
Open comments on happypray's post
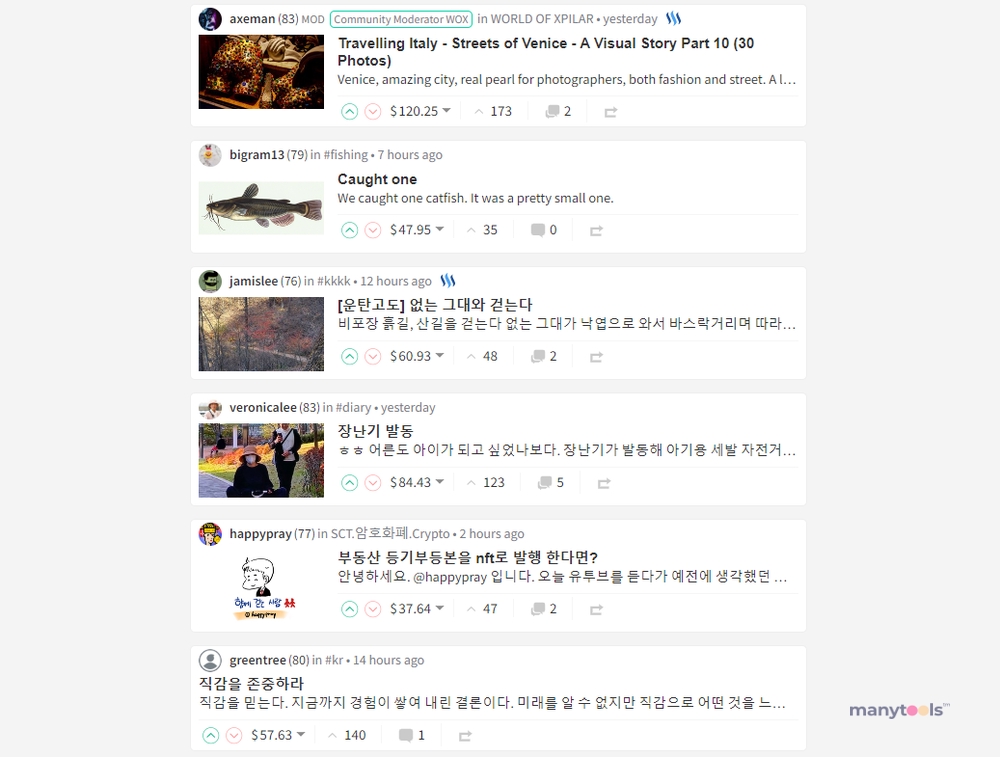(x=544, y=609)
